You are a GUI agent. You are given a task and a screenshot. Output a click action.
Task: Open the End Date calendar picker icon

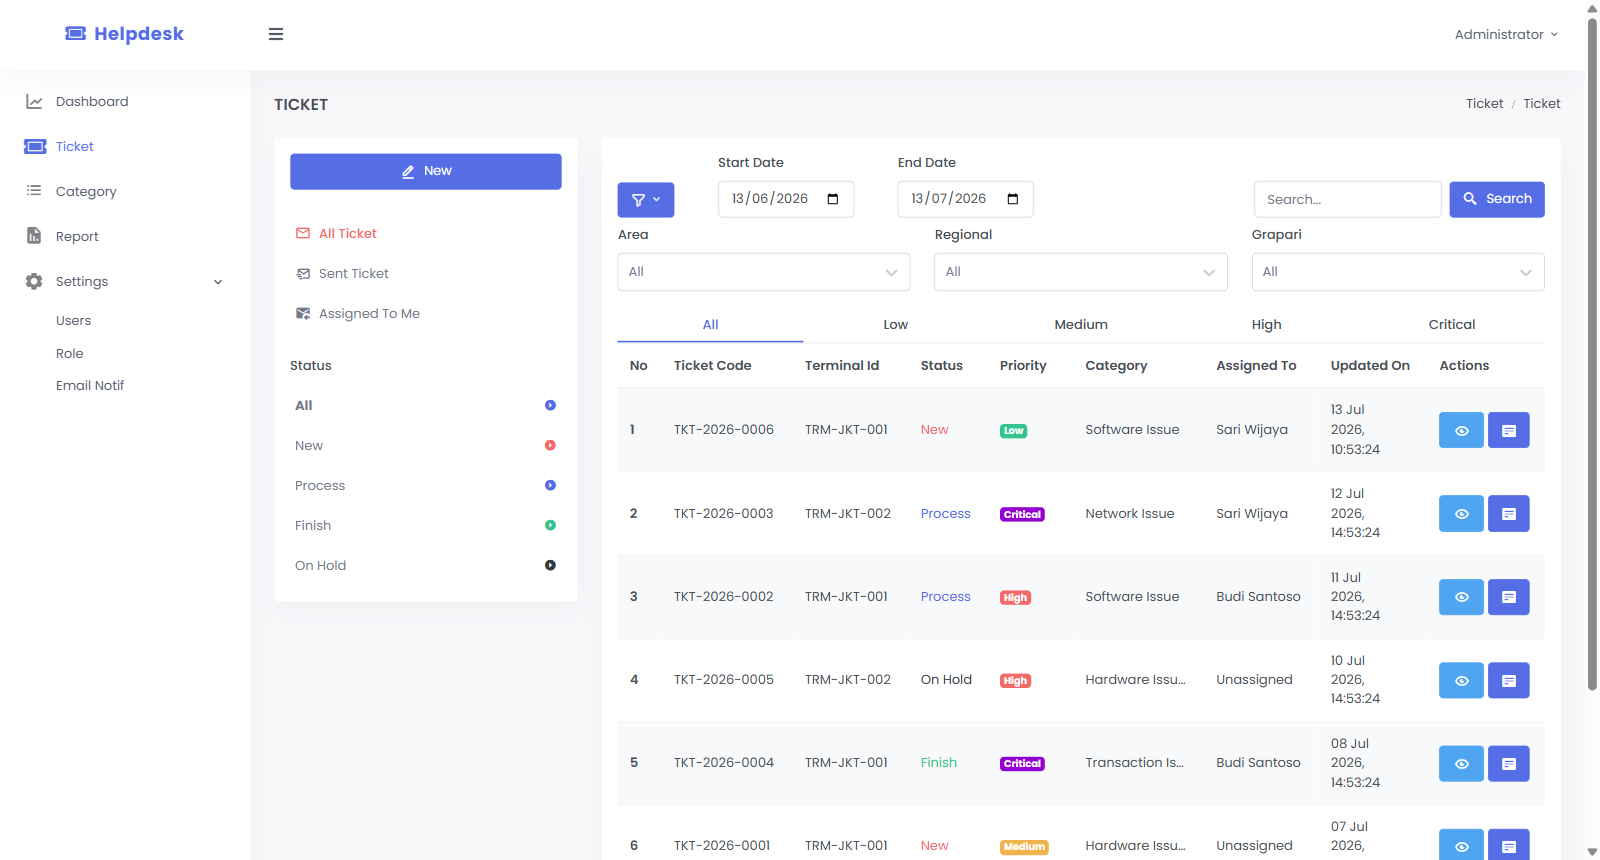(x=1013, y=199)
